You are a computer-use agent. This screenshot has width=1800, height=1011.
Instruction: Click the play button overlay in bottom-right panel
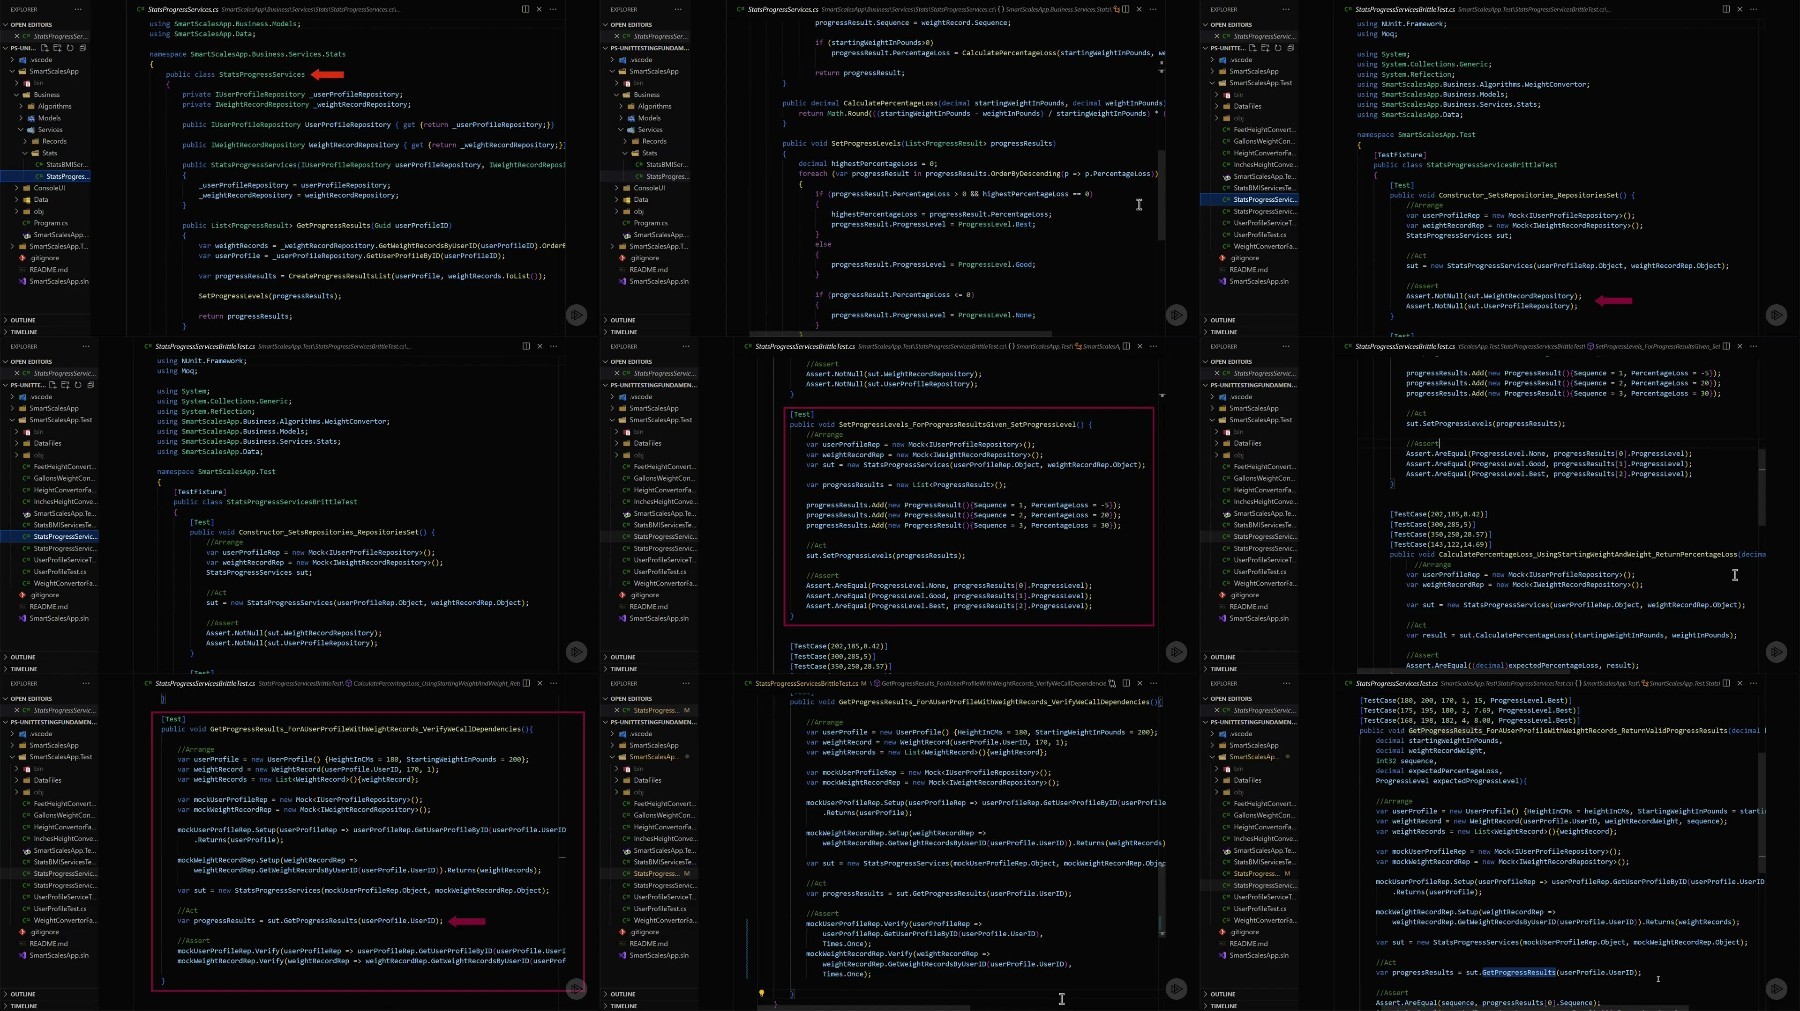(x=1777, y=989)
